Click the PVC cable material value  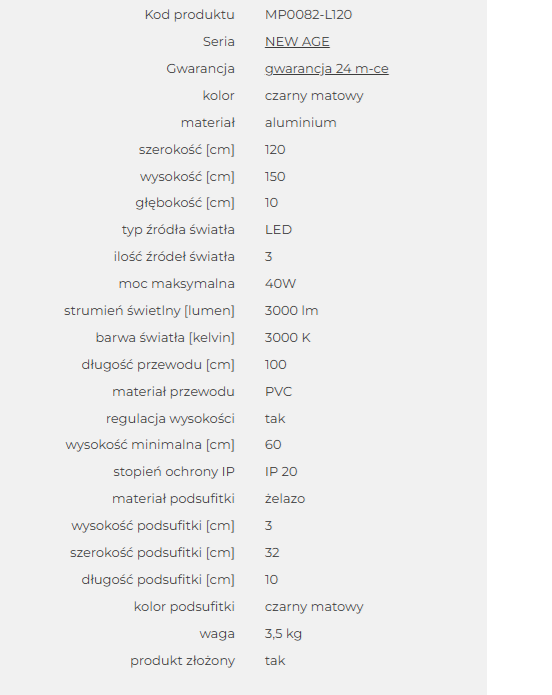278,392
